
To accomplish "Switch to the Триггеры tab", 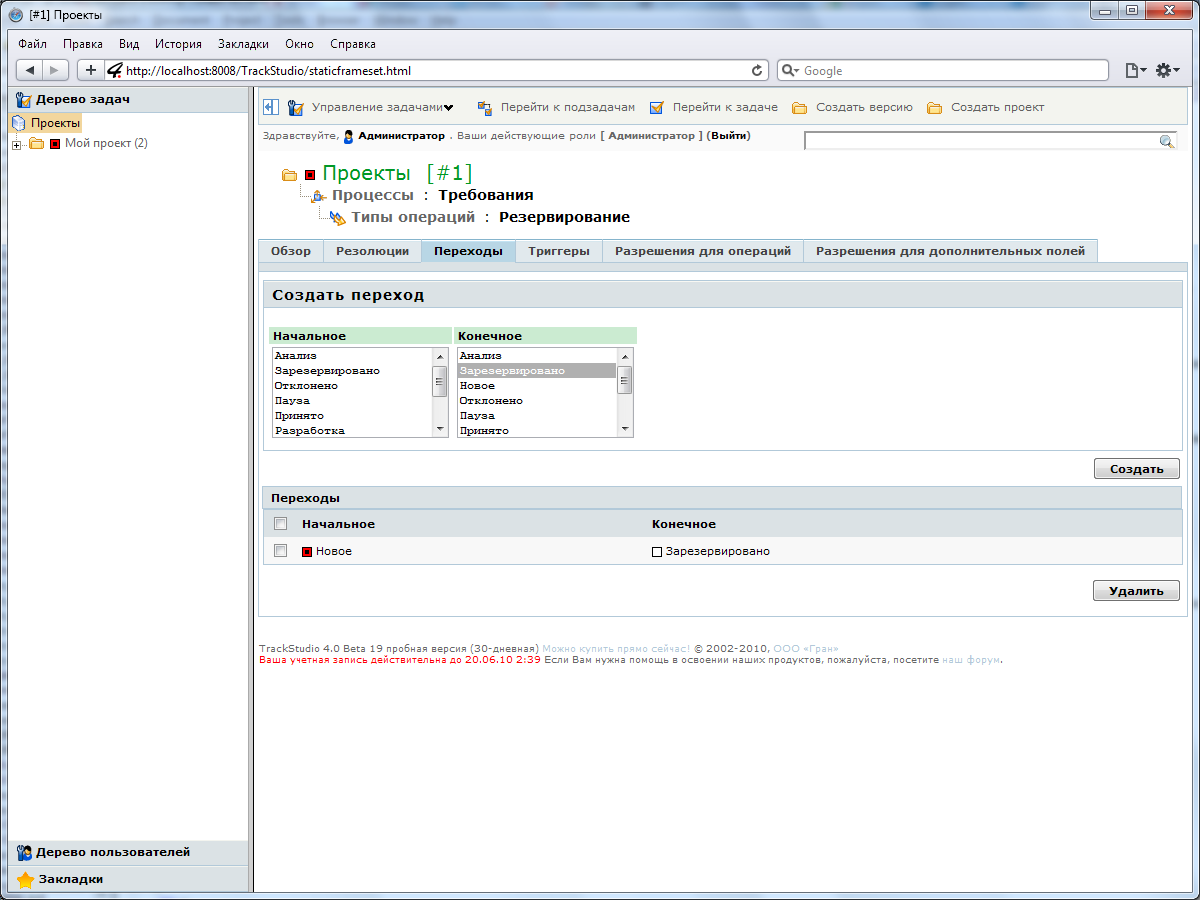I will (x=559, y=251).
